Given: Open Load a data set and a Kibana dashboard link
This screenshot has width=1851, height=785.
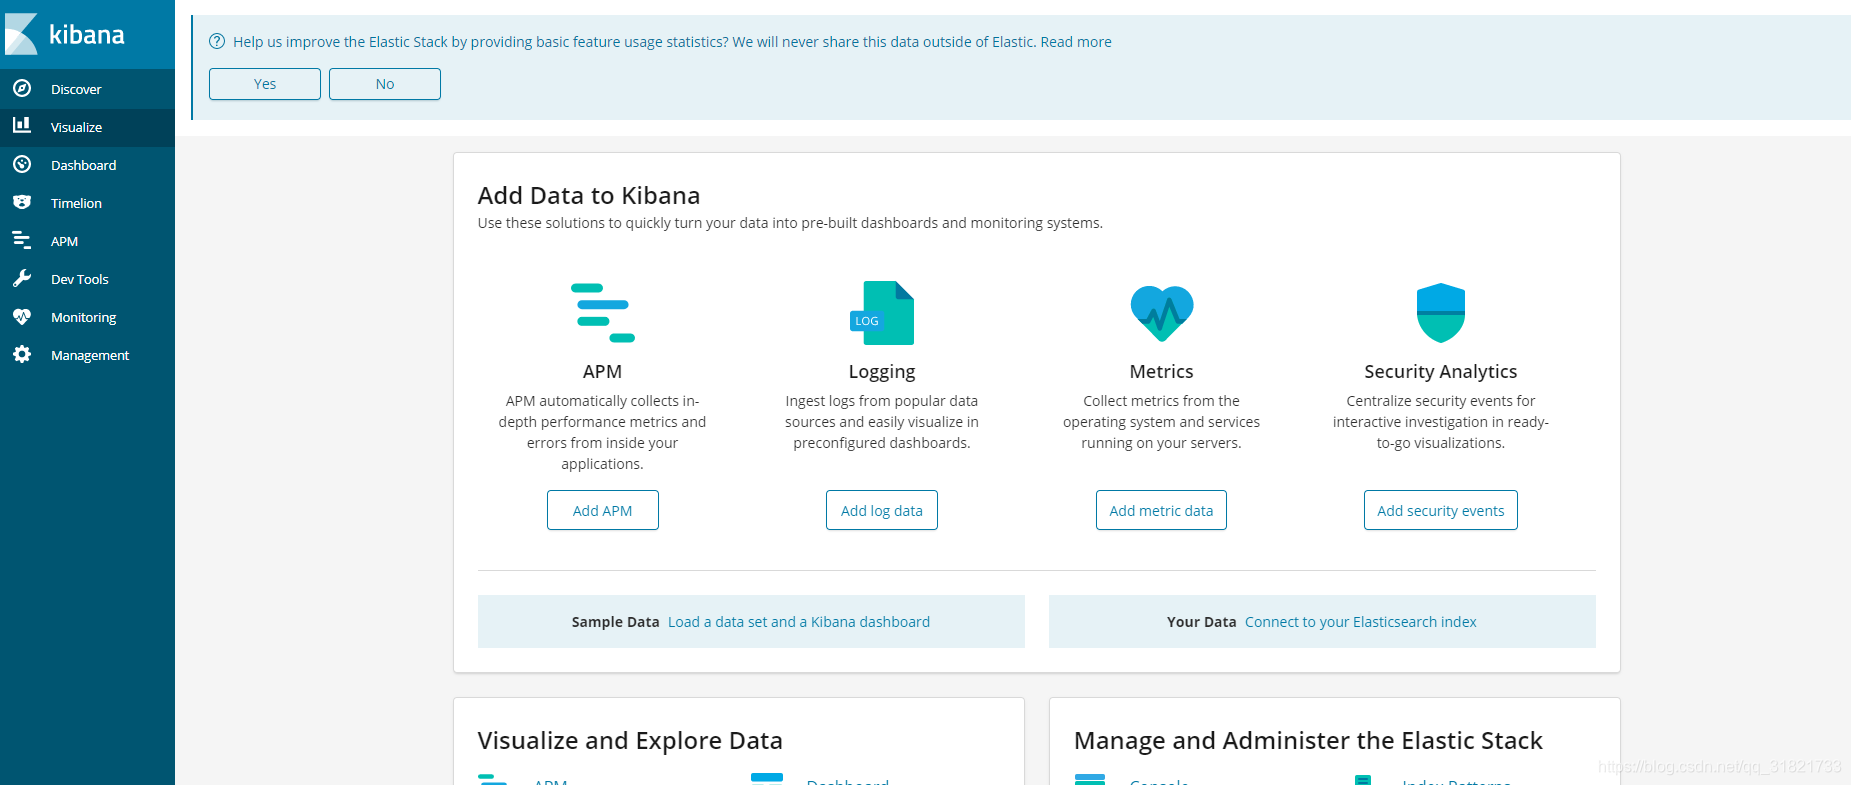Looking at the screenshot, I should click(799, 622).
